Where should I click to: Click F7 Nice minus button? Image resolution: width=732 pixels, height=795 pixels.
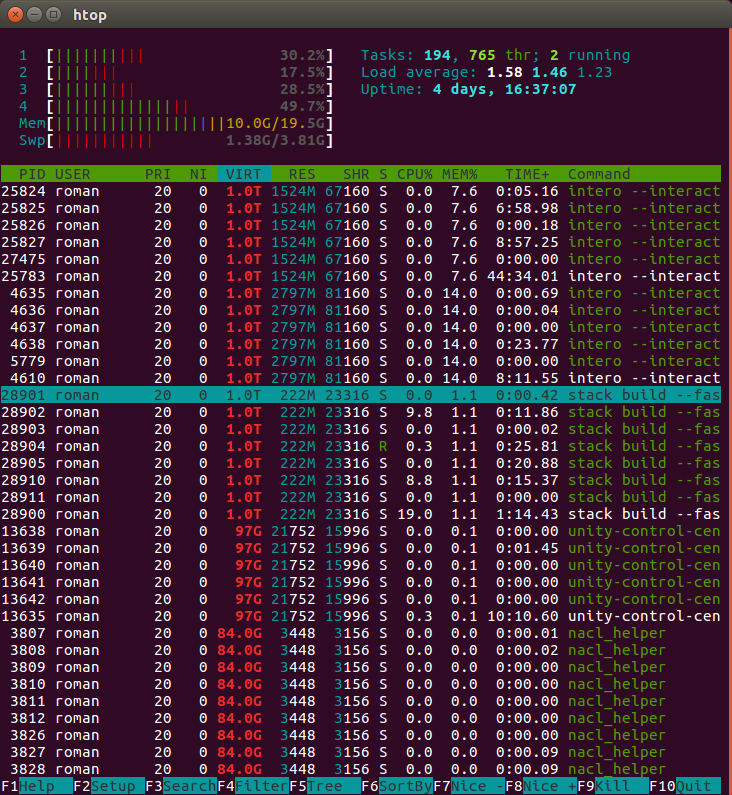point(468,786)
